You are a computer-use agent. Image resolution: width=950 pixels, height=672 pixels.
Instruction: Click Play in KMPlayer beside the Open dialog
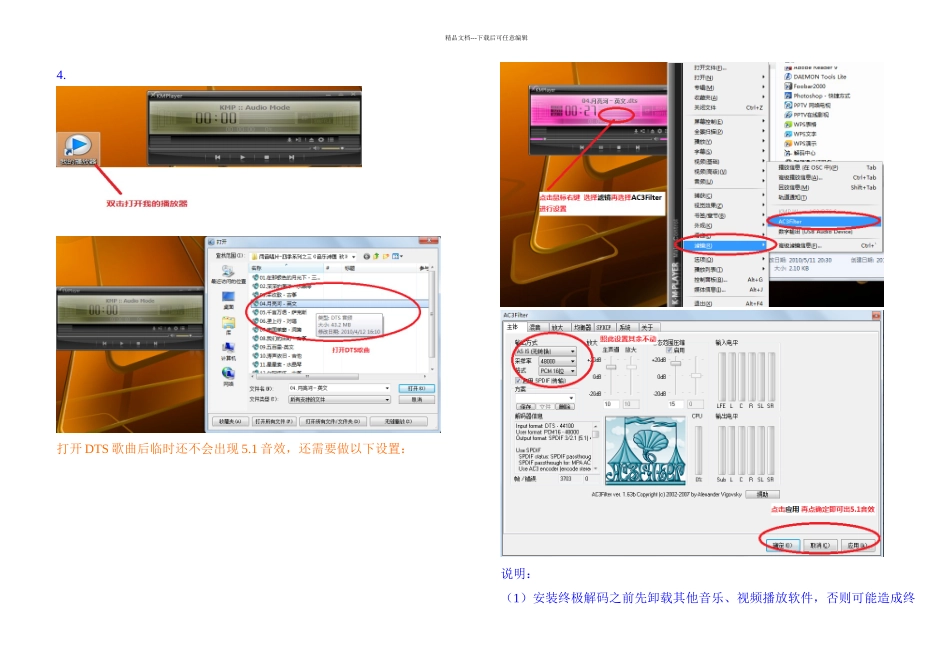[x=121, y=343]
